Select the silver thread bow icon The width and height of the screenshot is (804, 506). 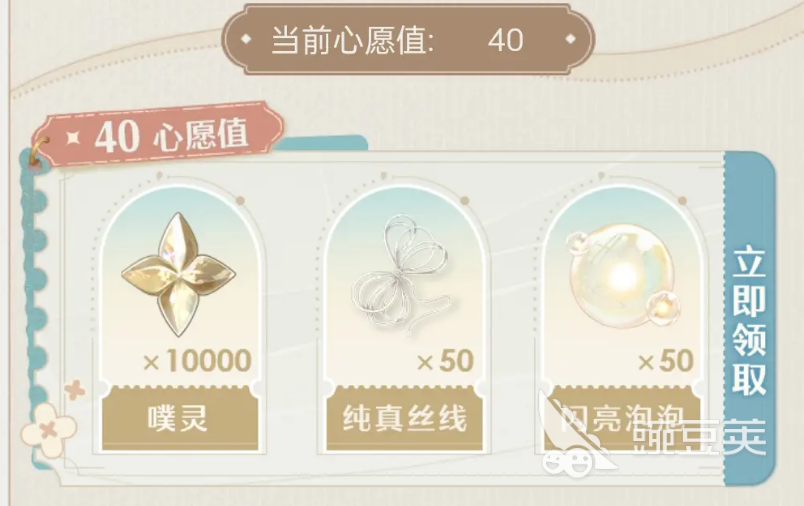click(x=401, y=274)
